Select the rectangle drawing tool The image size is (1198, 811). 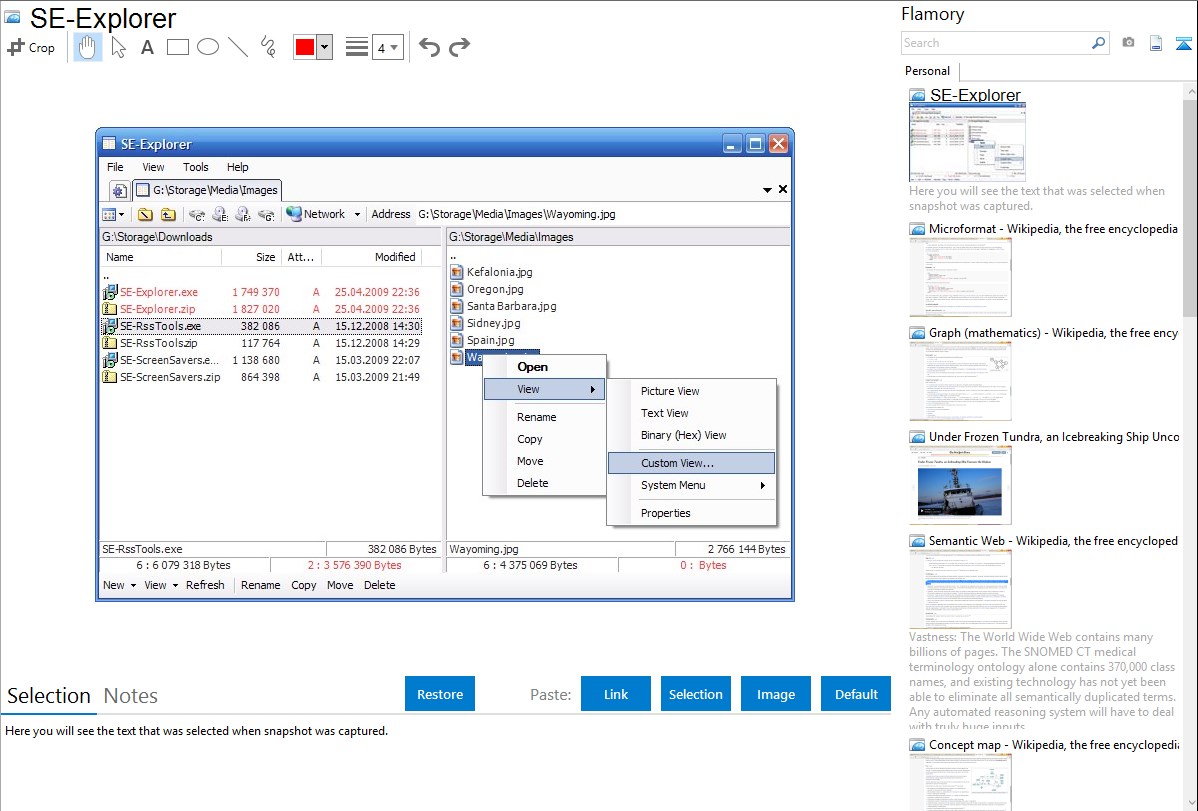[177, 47]
